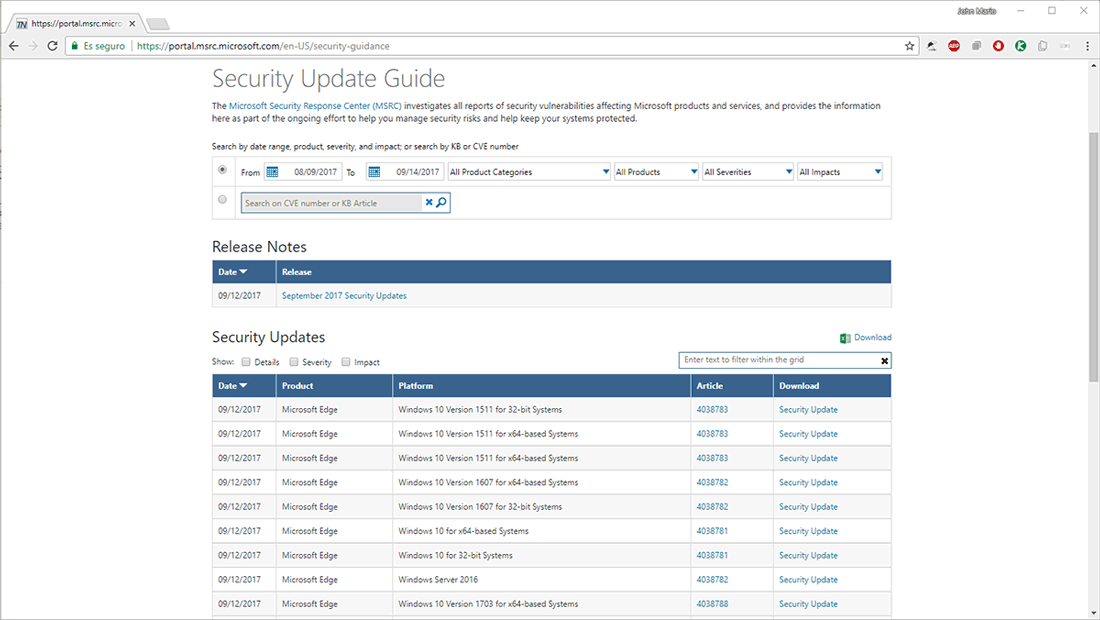
Task: Sort the grid by Article header
Action: pyautogui.click(x=732, y=386)
